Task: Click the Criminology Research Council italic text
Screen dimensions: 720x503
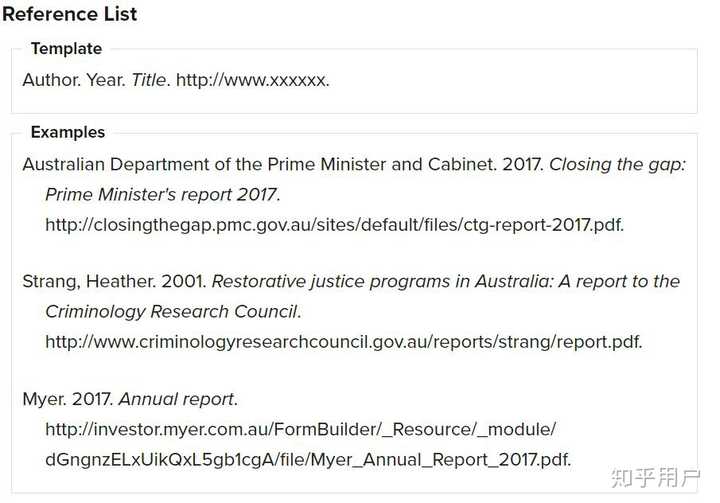Action: click(172, 311)
